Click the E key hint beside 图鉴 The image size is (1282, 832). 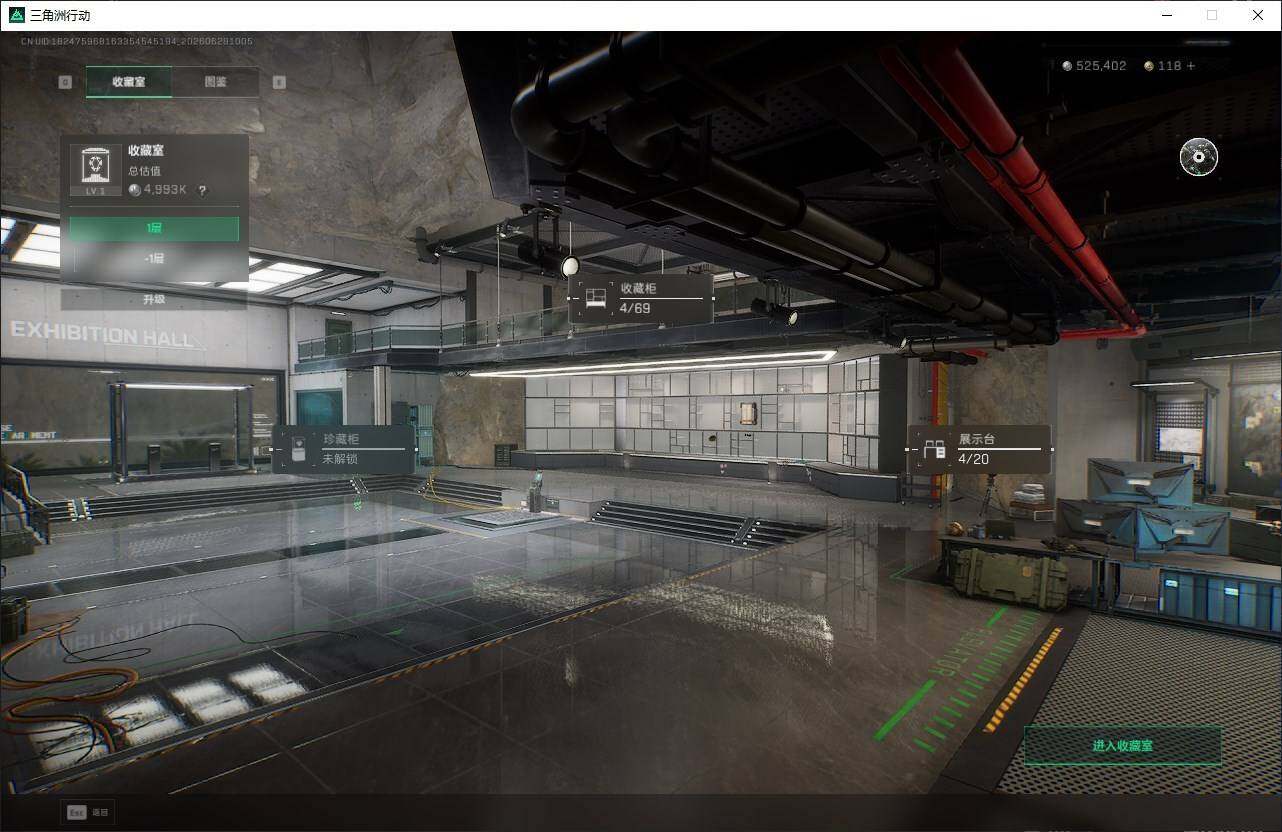pos(279,82)
